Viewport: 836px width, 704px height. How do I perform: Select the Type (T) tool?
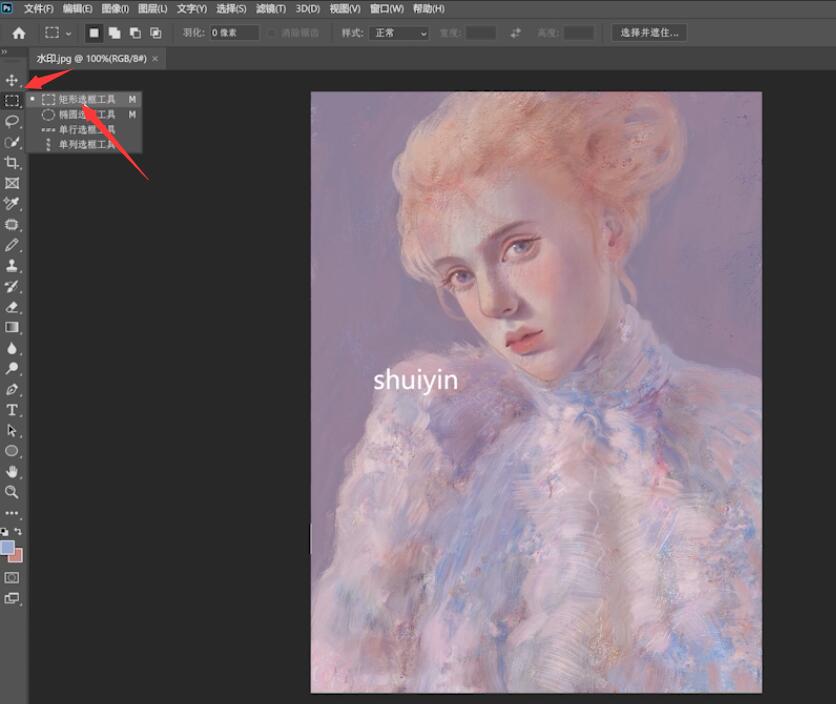[12, 410]
